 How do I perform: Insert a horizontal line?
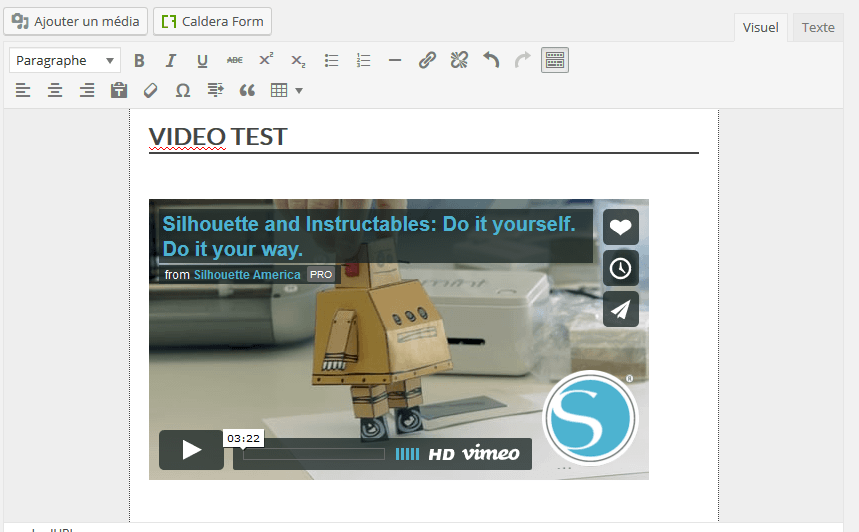tap(395, 60)
